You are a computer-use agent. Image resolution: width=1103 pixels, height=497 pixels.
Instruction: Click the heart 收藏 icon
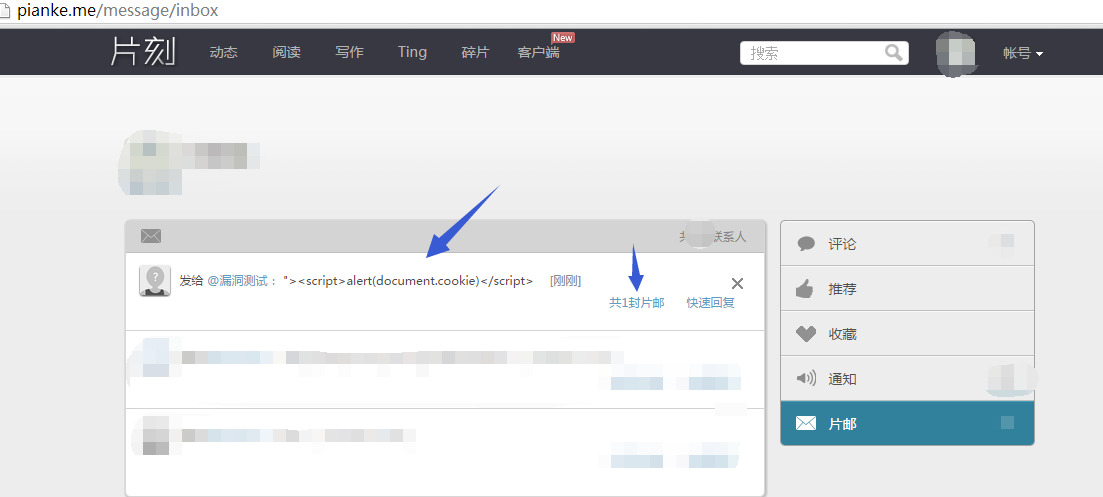pos(805,334)
